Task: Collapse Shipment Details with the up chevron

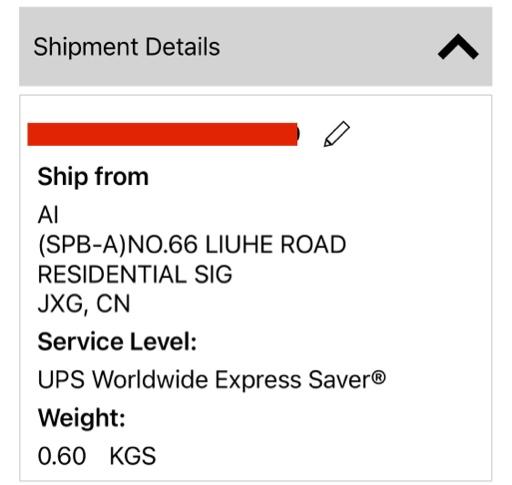Action: (458, 47)
